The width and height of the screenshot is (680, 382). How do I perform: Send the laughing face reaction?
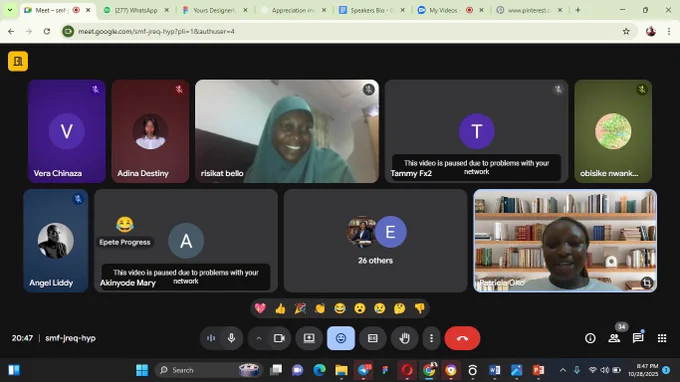[x=340, y=308]
